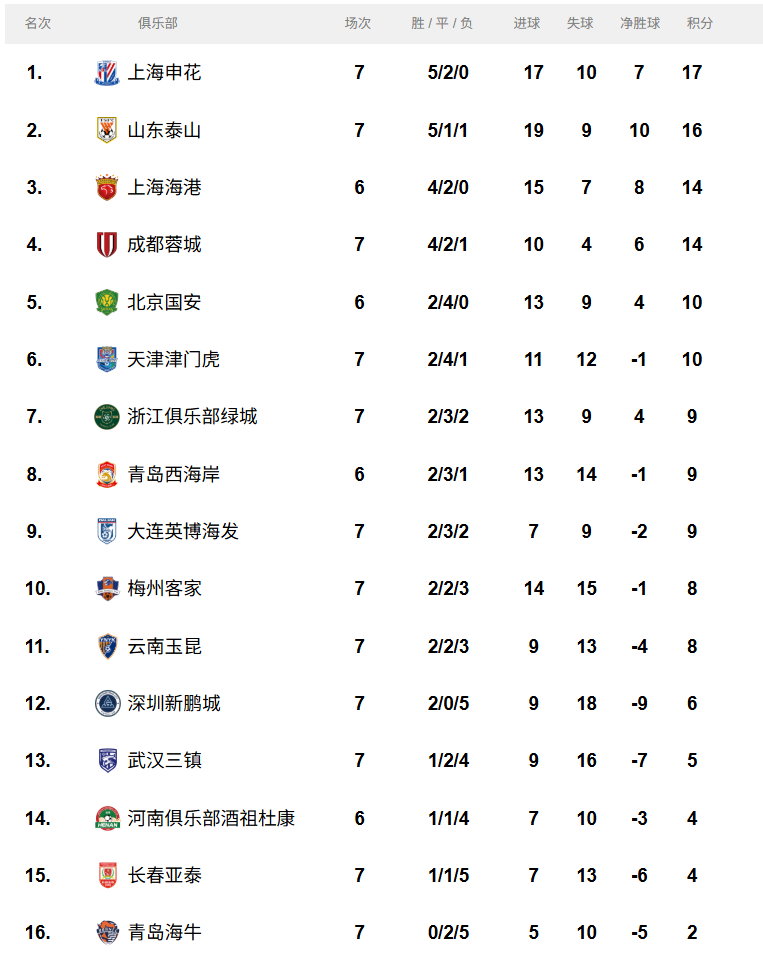This screenshot has width=763, height=973.
Task: Click the Shanghai Port (上海海港) club crest
Action: [x=106, y=188]
